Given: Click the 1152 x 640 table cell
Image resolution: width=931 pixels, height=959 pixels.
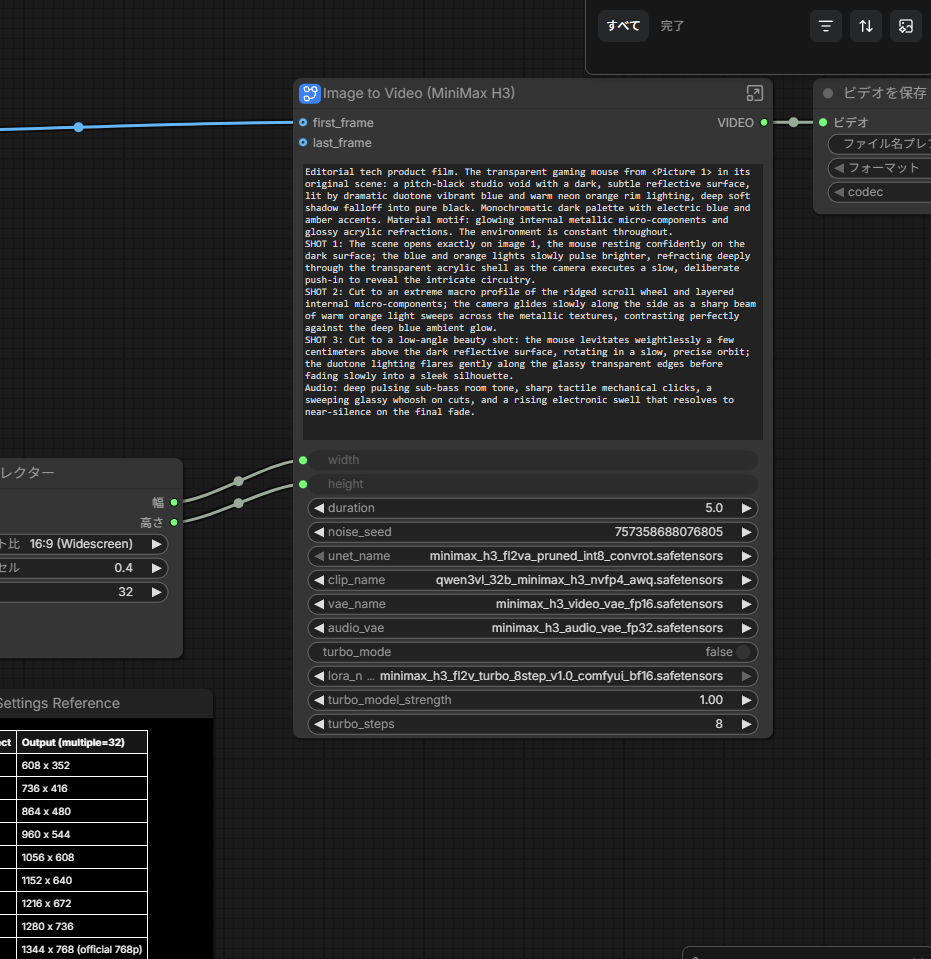Looking at the screenshot, I should (x=82, y=881).
